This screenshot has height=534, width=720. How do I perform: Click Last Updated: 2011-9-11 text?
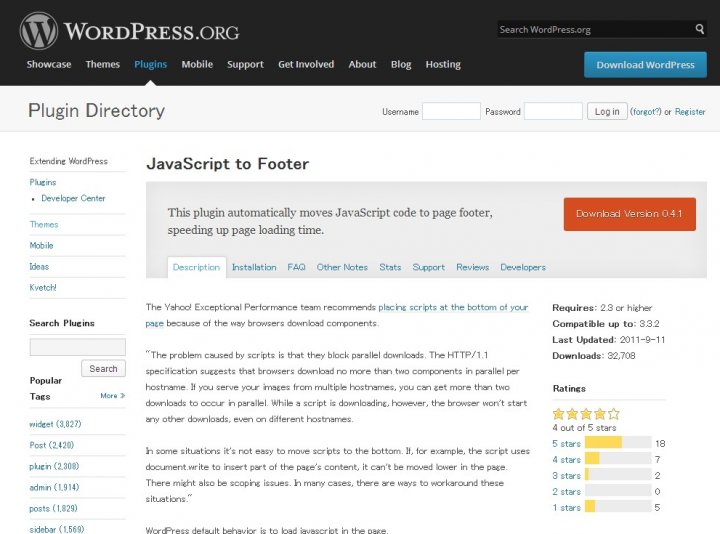tap(608, 340)
